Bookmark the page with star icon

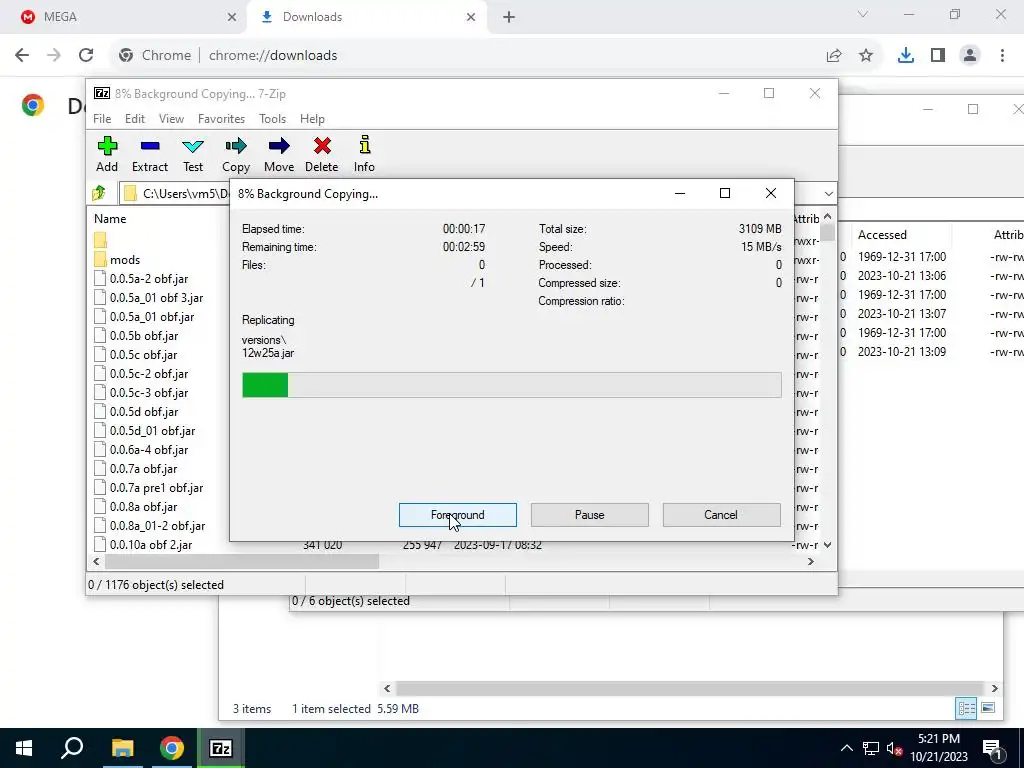pos(866,56)
